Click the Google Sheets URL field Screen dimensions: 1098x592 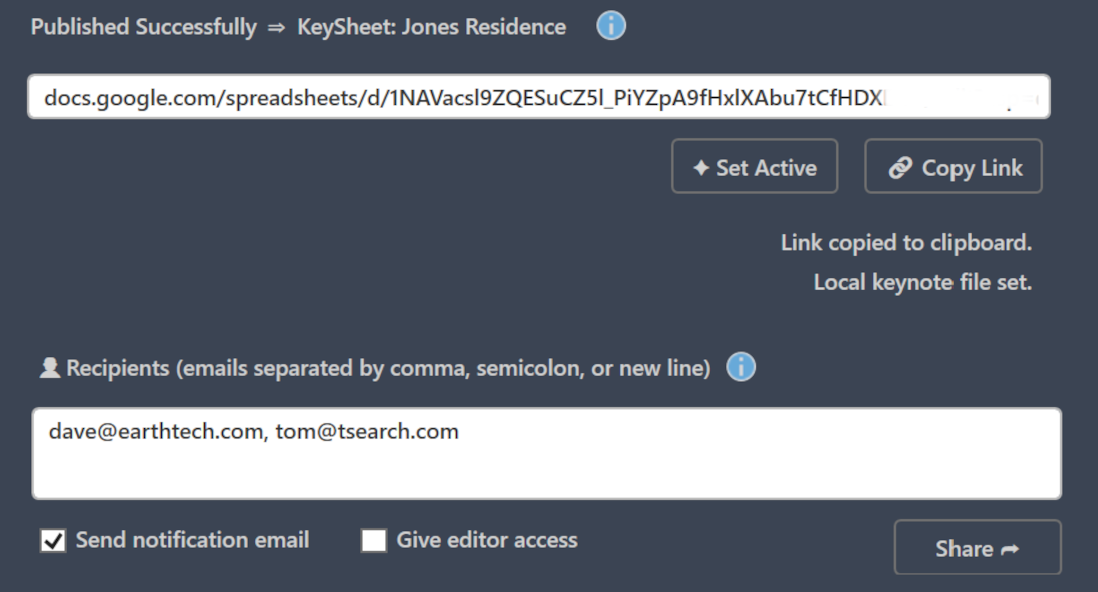pyautogui.click(x=538, y=97)
